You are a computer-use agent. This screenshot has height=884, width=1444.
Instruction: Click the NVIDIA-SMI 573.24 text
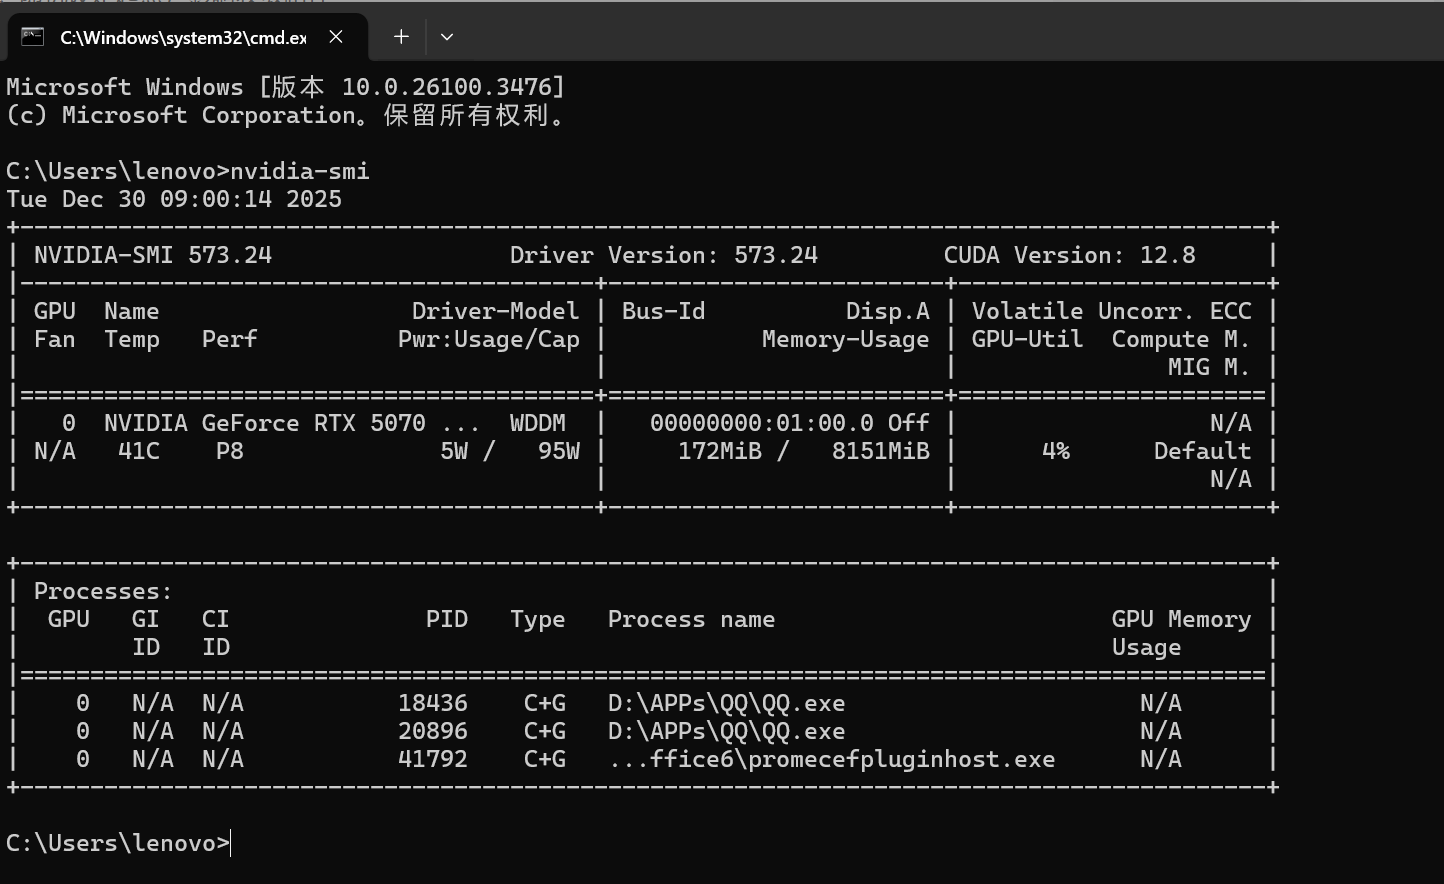[x=153, y=255]
